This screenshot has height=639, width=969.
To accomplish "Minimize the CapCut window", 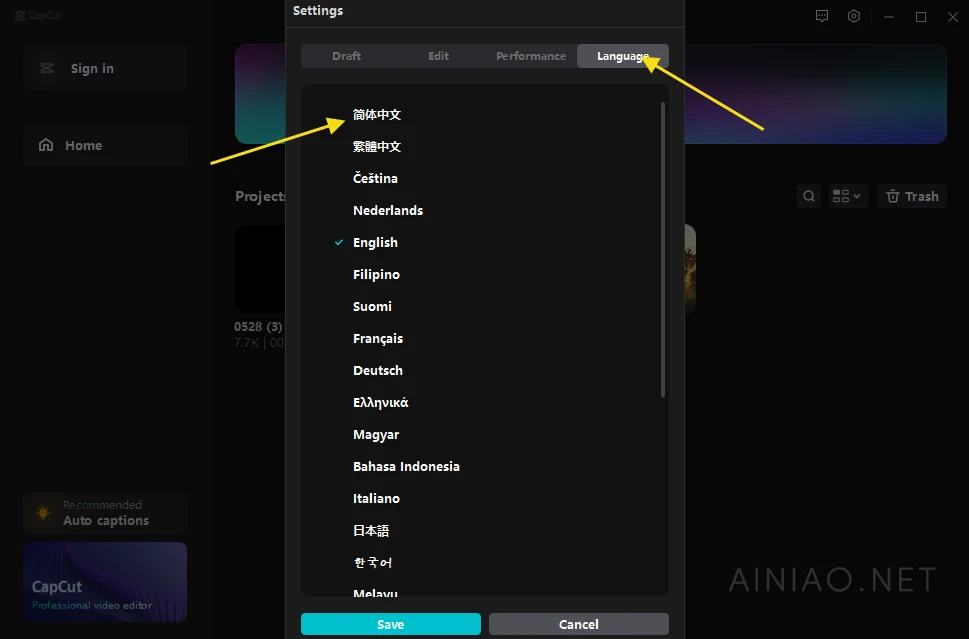I will pos(889,17).
